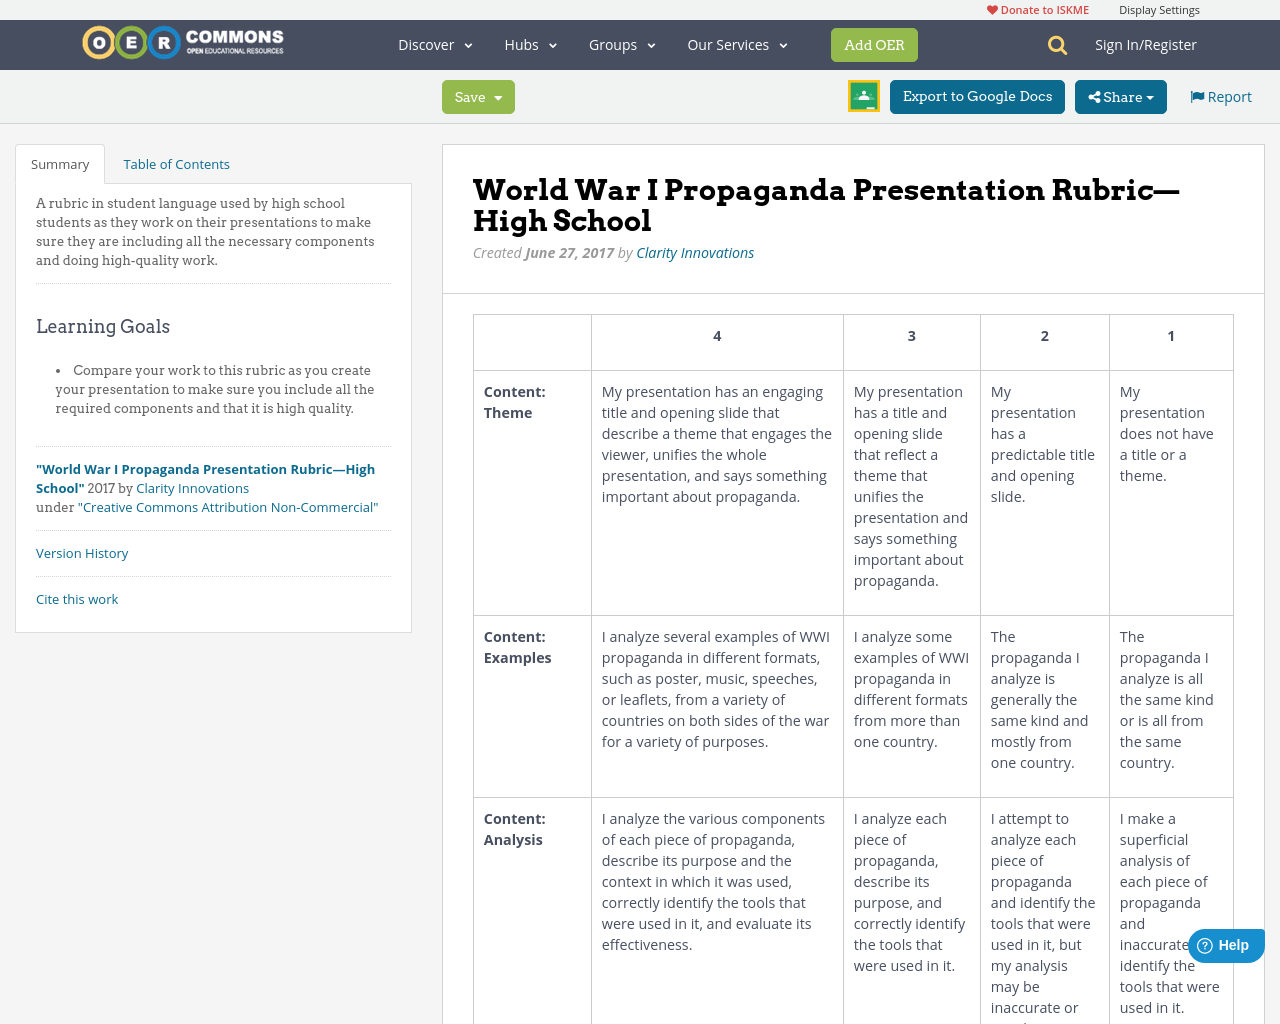
Task: Click the Add OER button
Action: tap(874, 45)
